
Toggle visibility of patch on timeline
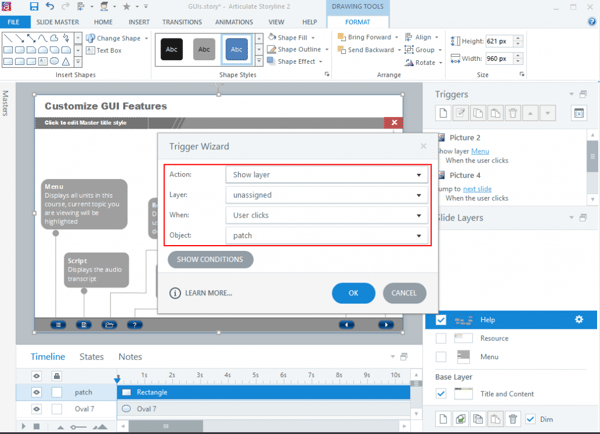pyautogui.click(x=36, y=392)
